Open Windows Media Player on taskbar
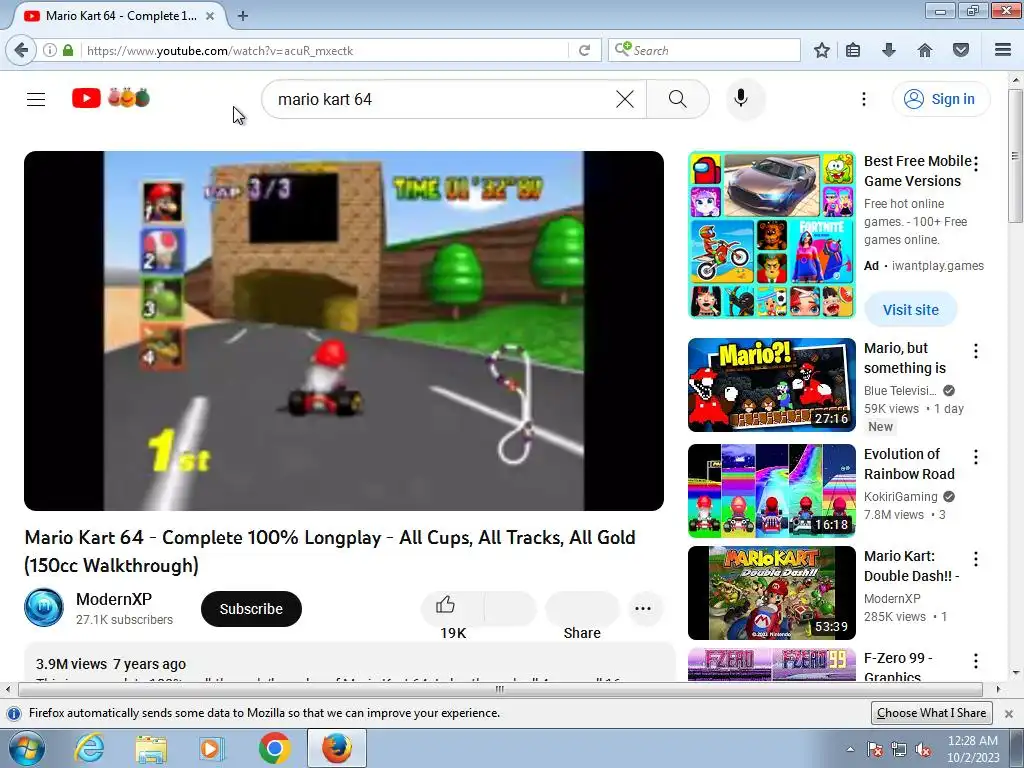This screenshot has height=768, width=1024. pos(212,748)
